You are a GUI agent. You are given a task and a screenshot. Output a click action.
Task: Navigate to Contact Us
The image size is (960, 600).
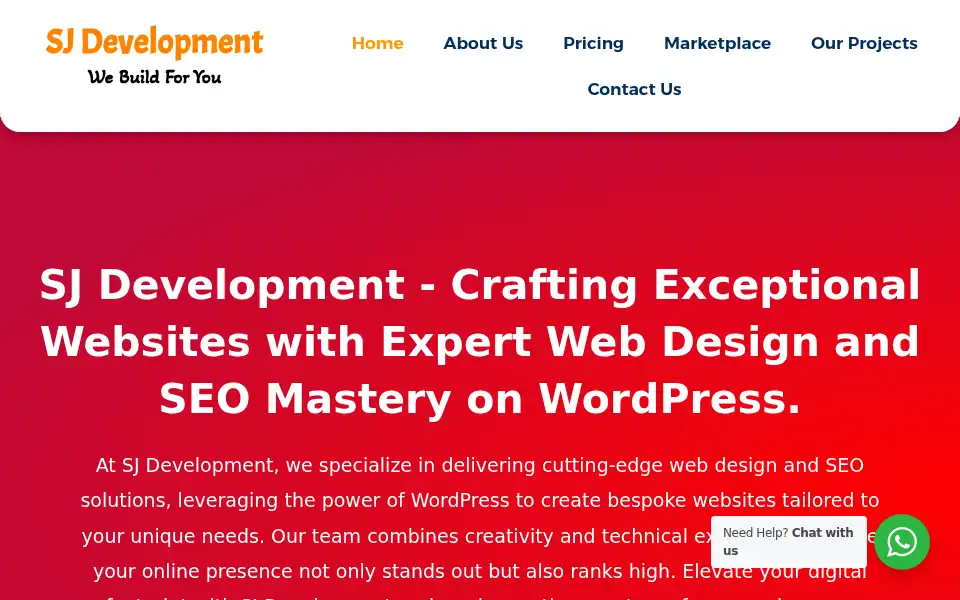point(634,89)
